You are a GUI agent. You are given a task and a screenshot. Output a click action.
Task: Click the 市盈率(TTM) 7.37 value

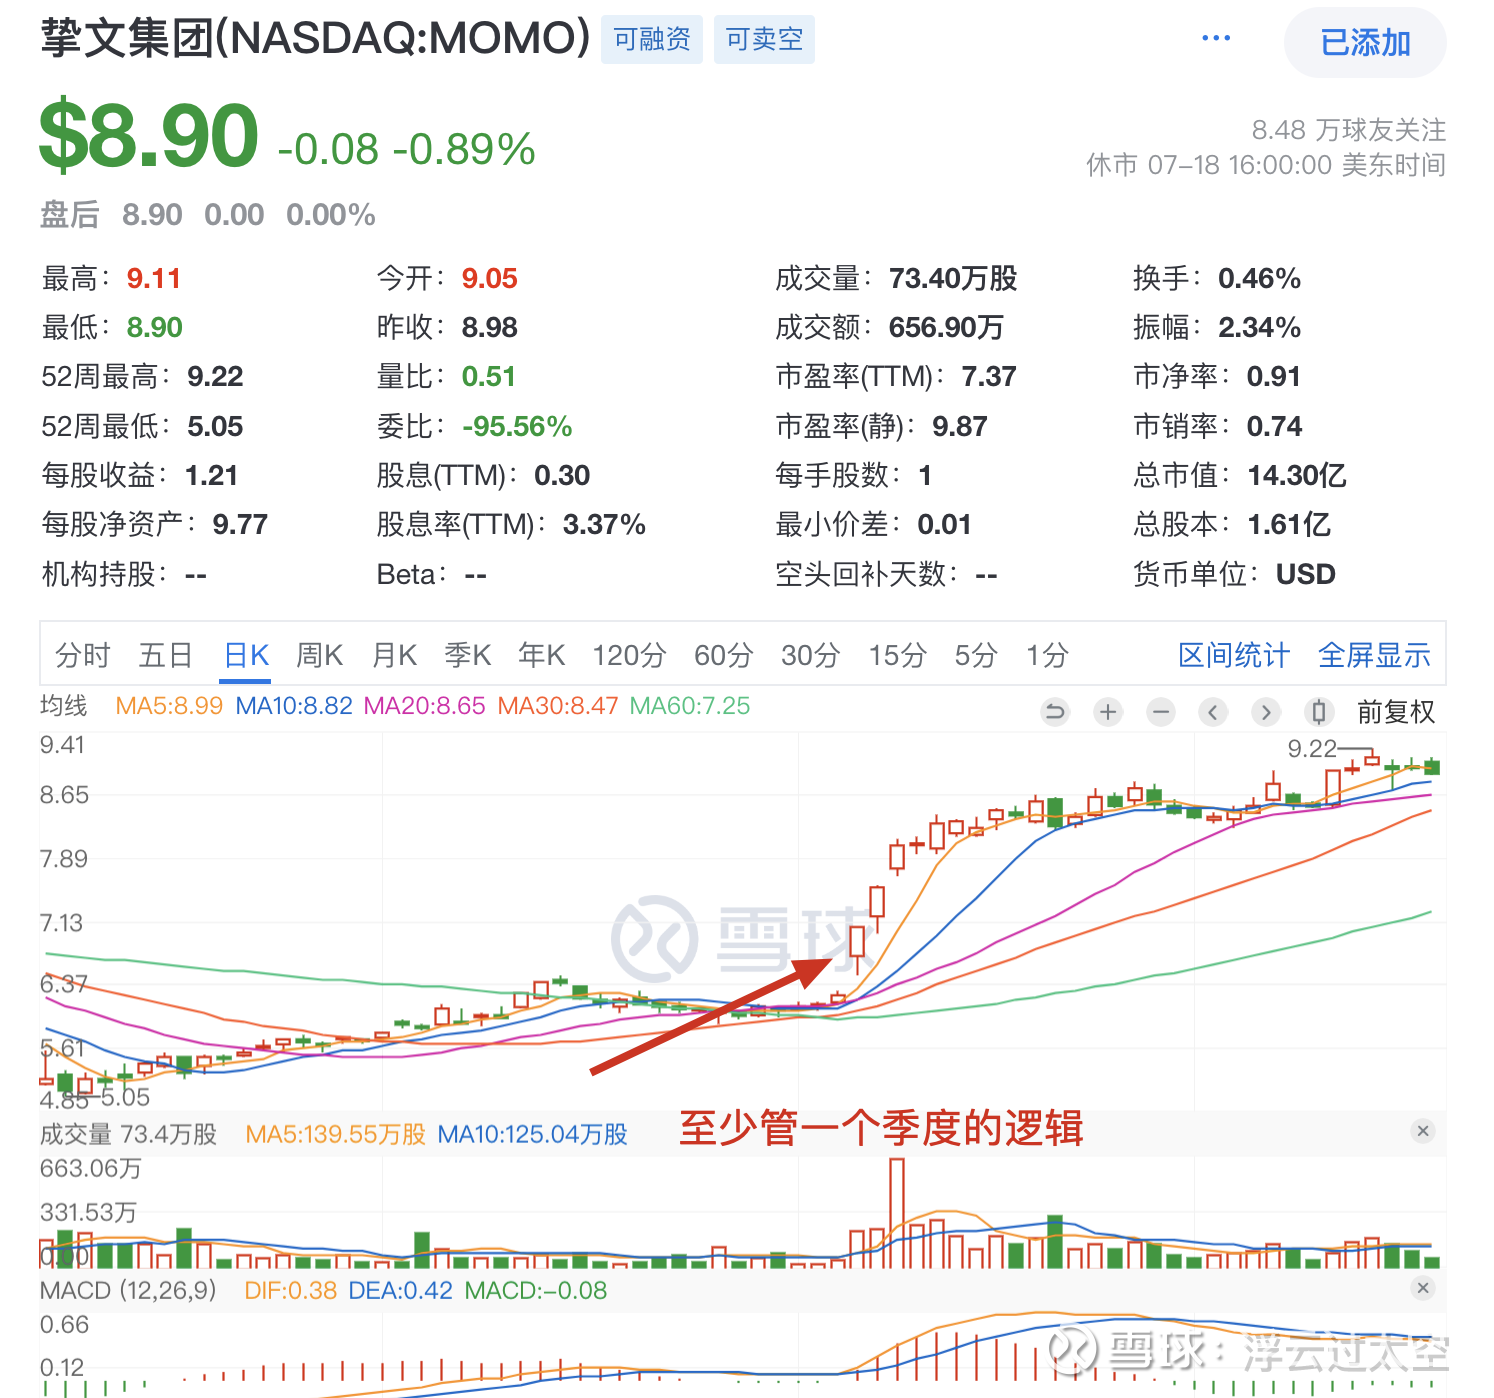[x=989, y=376]
